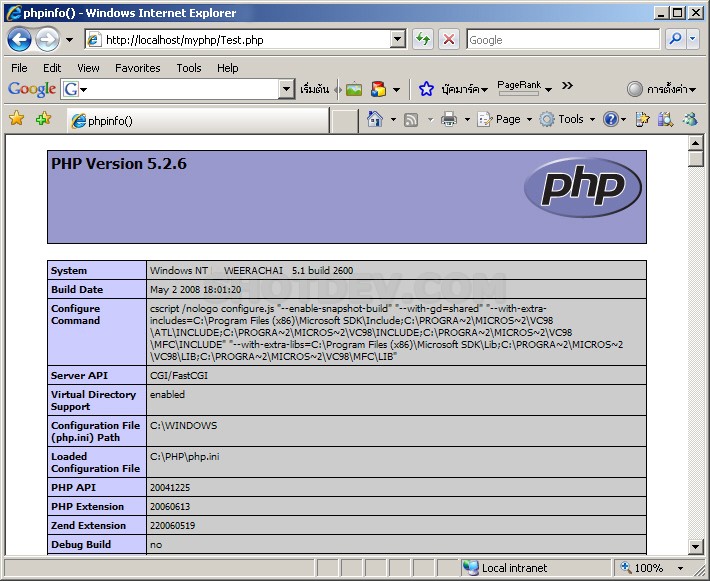Image resolution: width=710 pixels, height=581 pixels.
Task: Click the เริ่มต้น button on Google toolbar
Action: point(315,89)
